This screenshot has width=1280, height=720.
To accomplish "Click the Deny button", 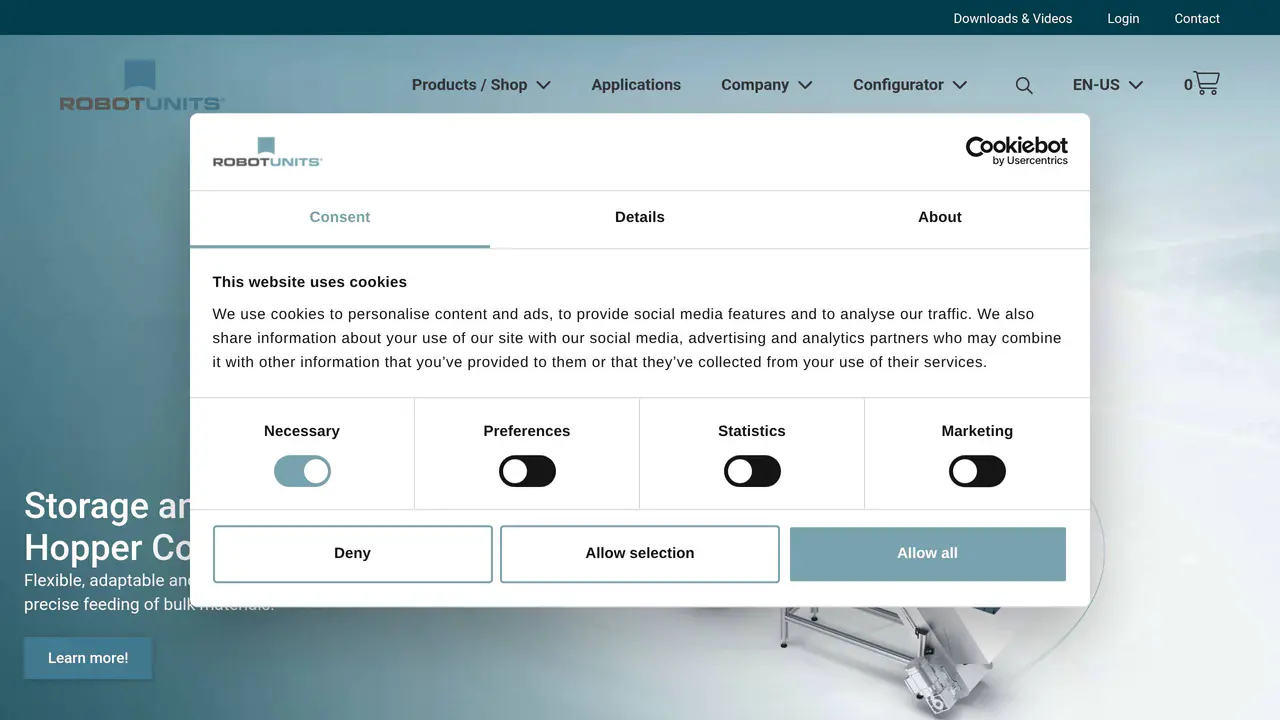I will click(353, 553).
